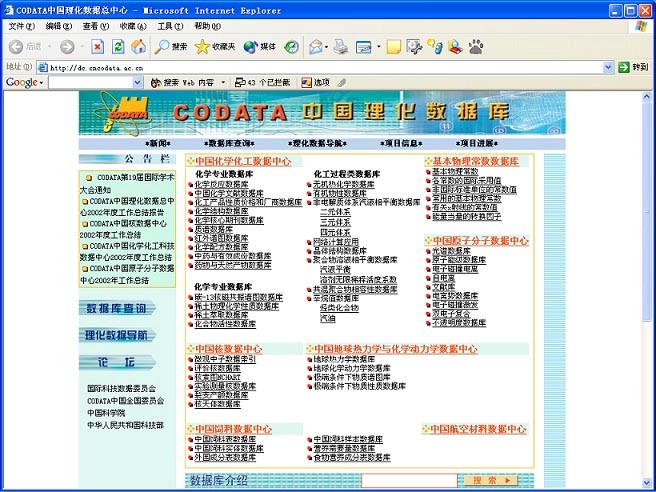656x492 pixels.
Task: Open Favorites (收藏夹) star button
Action: click(x=215, y=46)
